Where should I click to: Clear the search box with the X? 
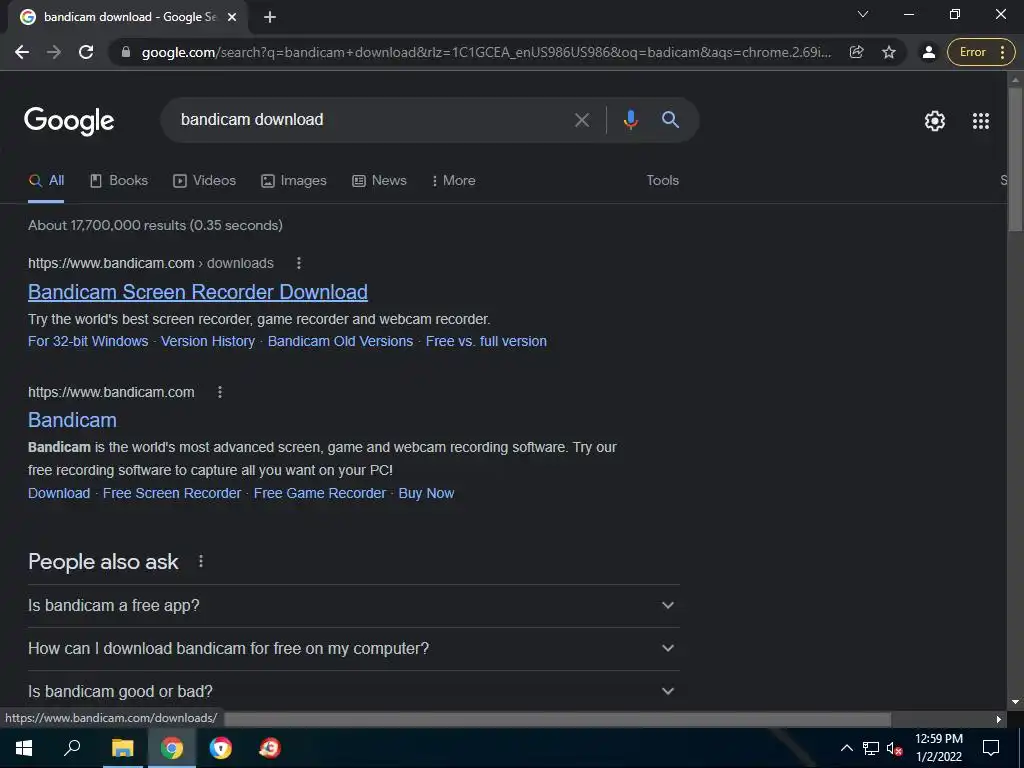point(582,120)
